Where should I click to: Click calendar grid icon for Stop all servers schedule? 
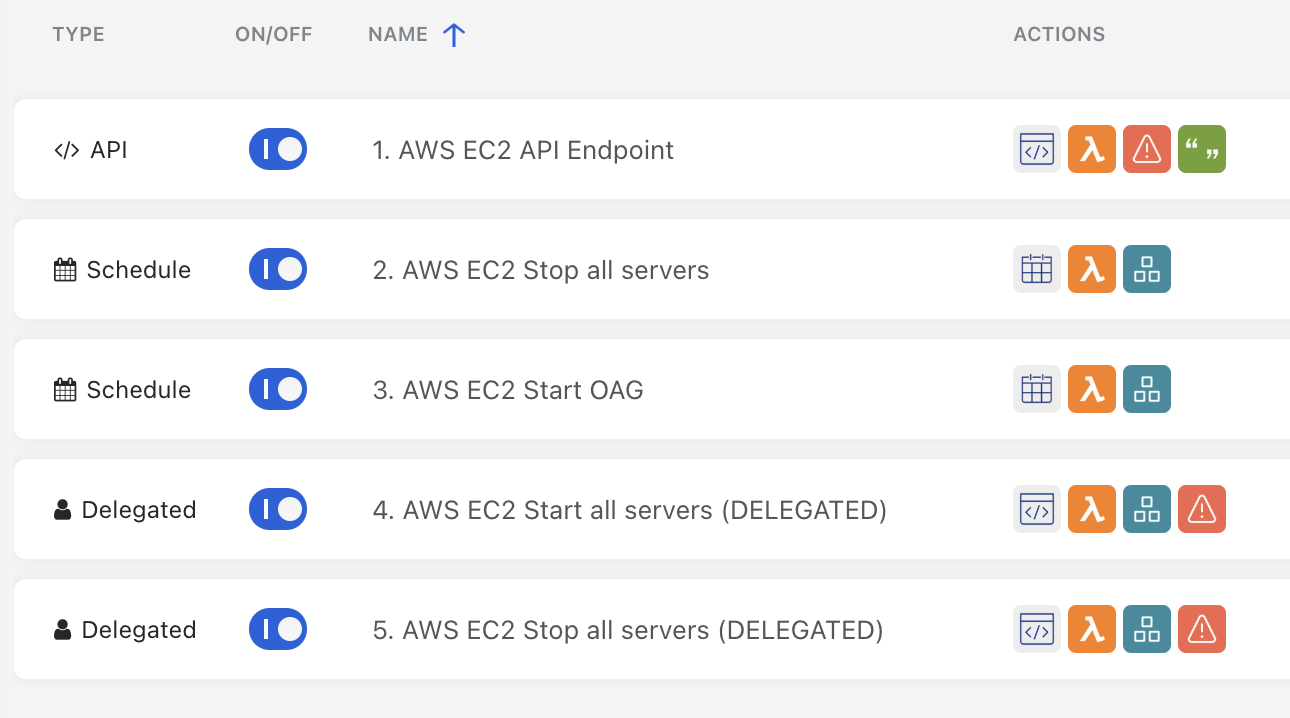(x=1036, y=270)
